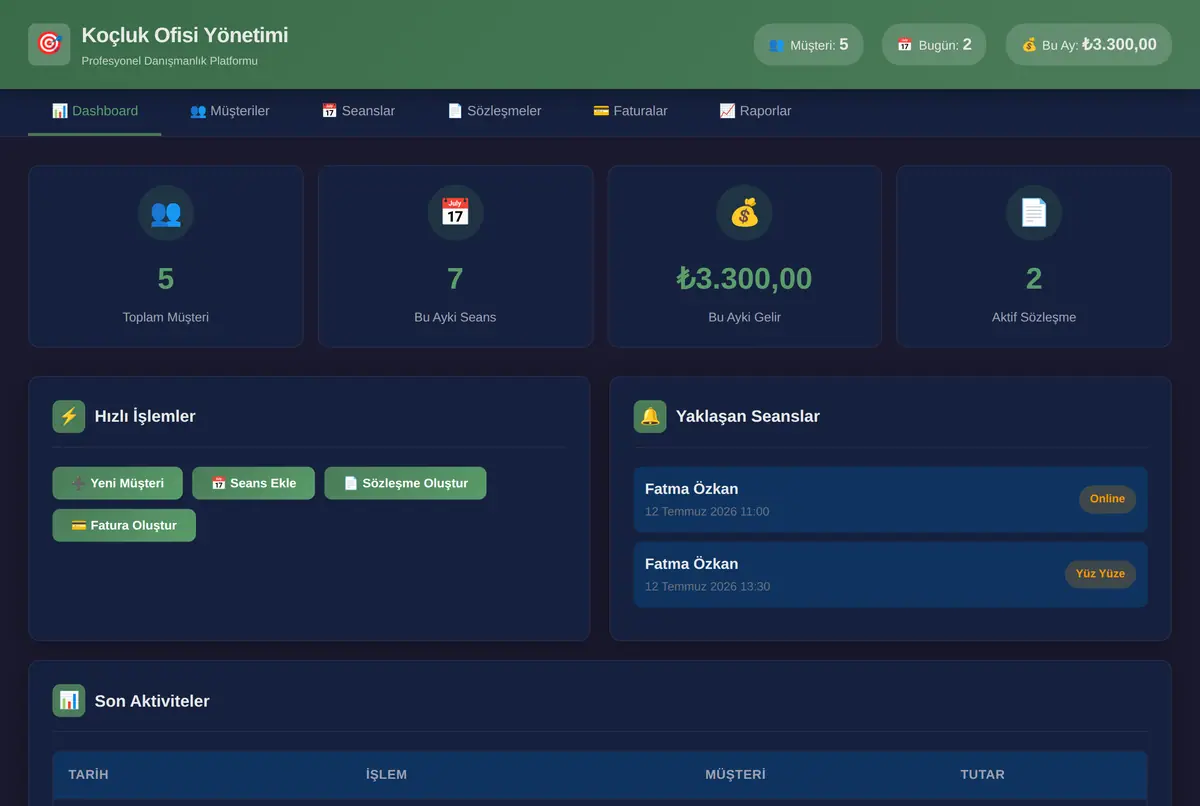Click the Fatura Oluştur button
1200x806 pixels.
click(124, 525)
